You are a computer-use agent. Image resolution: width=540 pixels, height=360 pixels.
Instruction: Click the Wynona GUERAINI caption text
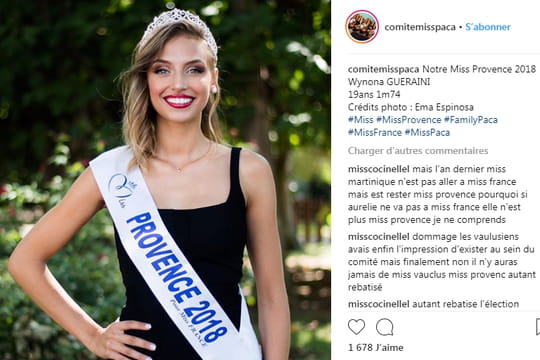389,82
